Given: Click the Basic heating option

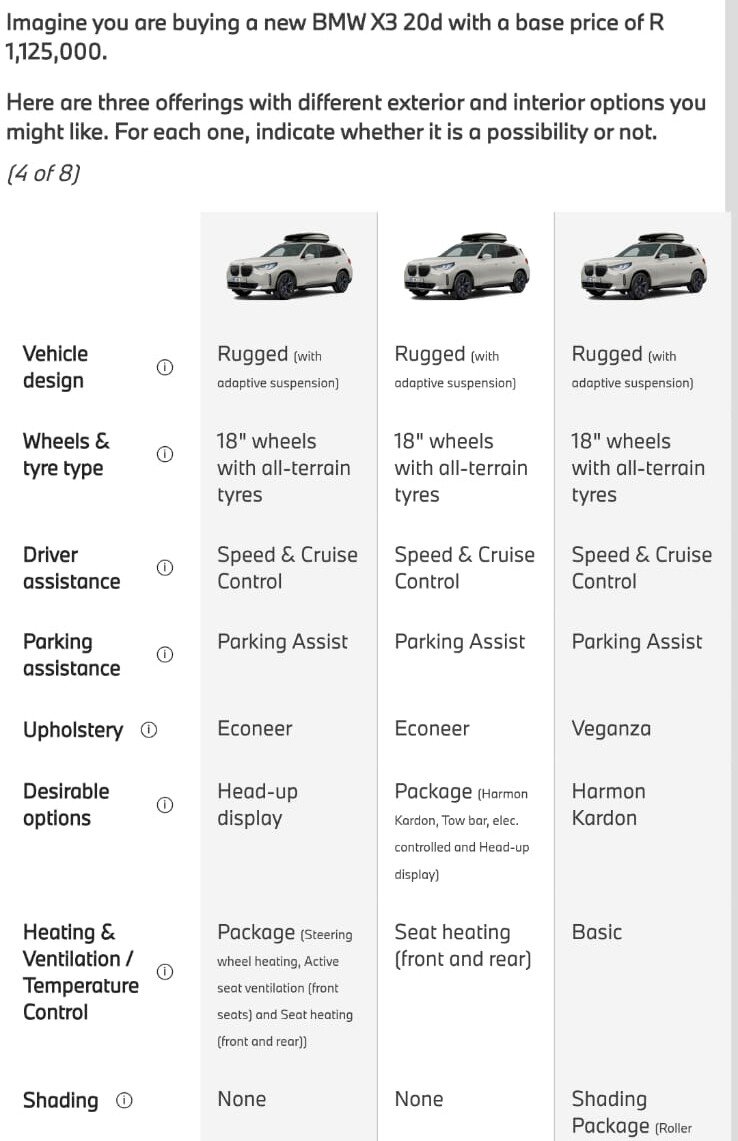Looking at the screenshot, I should point(596,932).
